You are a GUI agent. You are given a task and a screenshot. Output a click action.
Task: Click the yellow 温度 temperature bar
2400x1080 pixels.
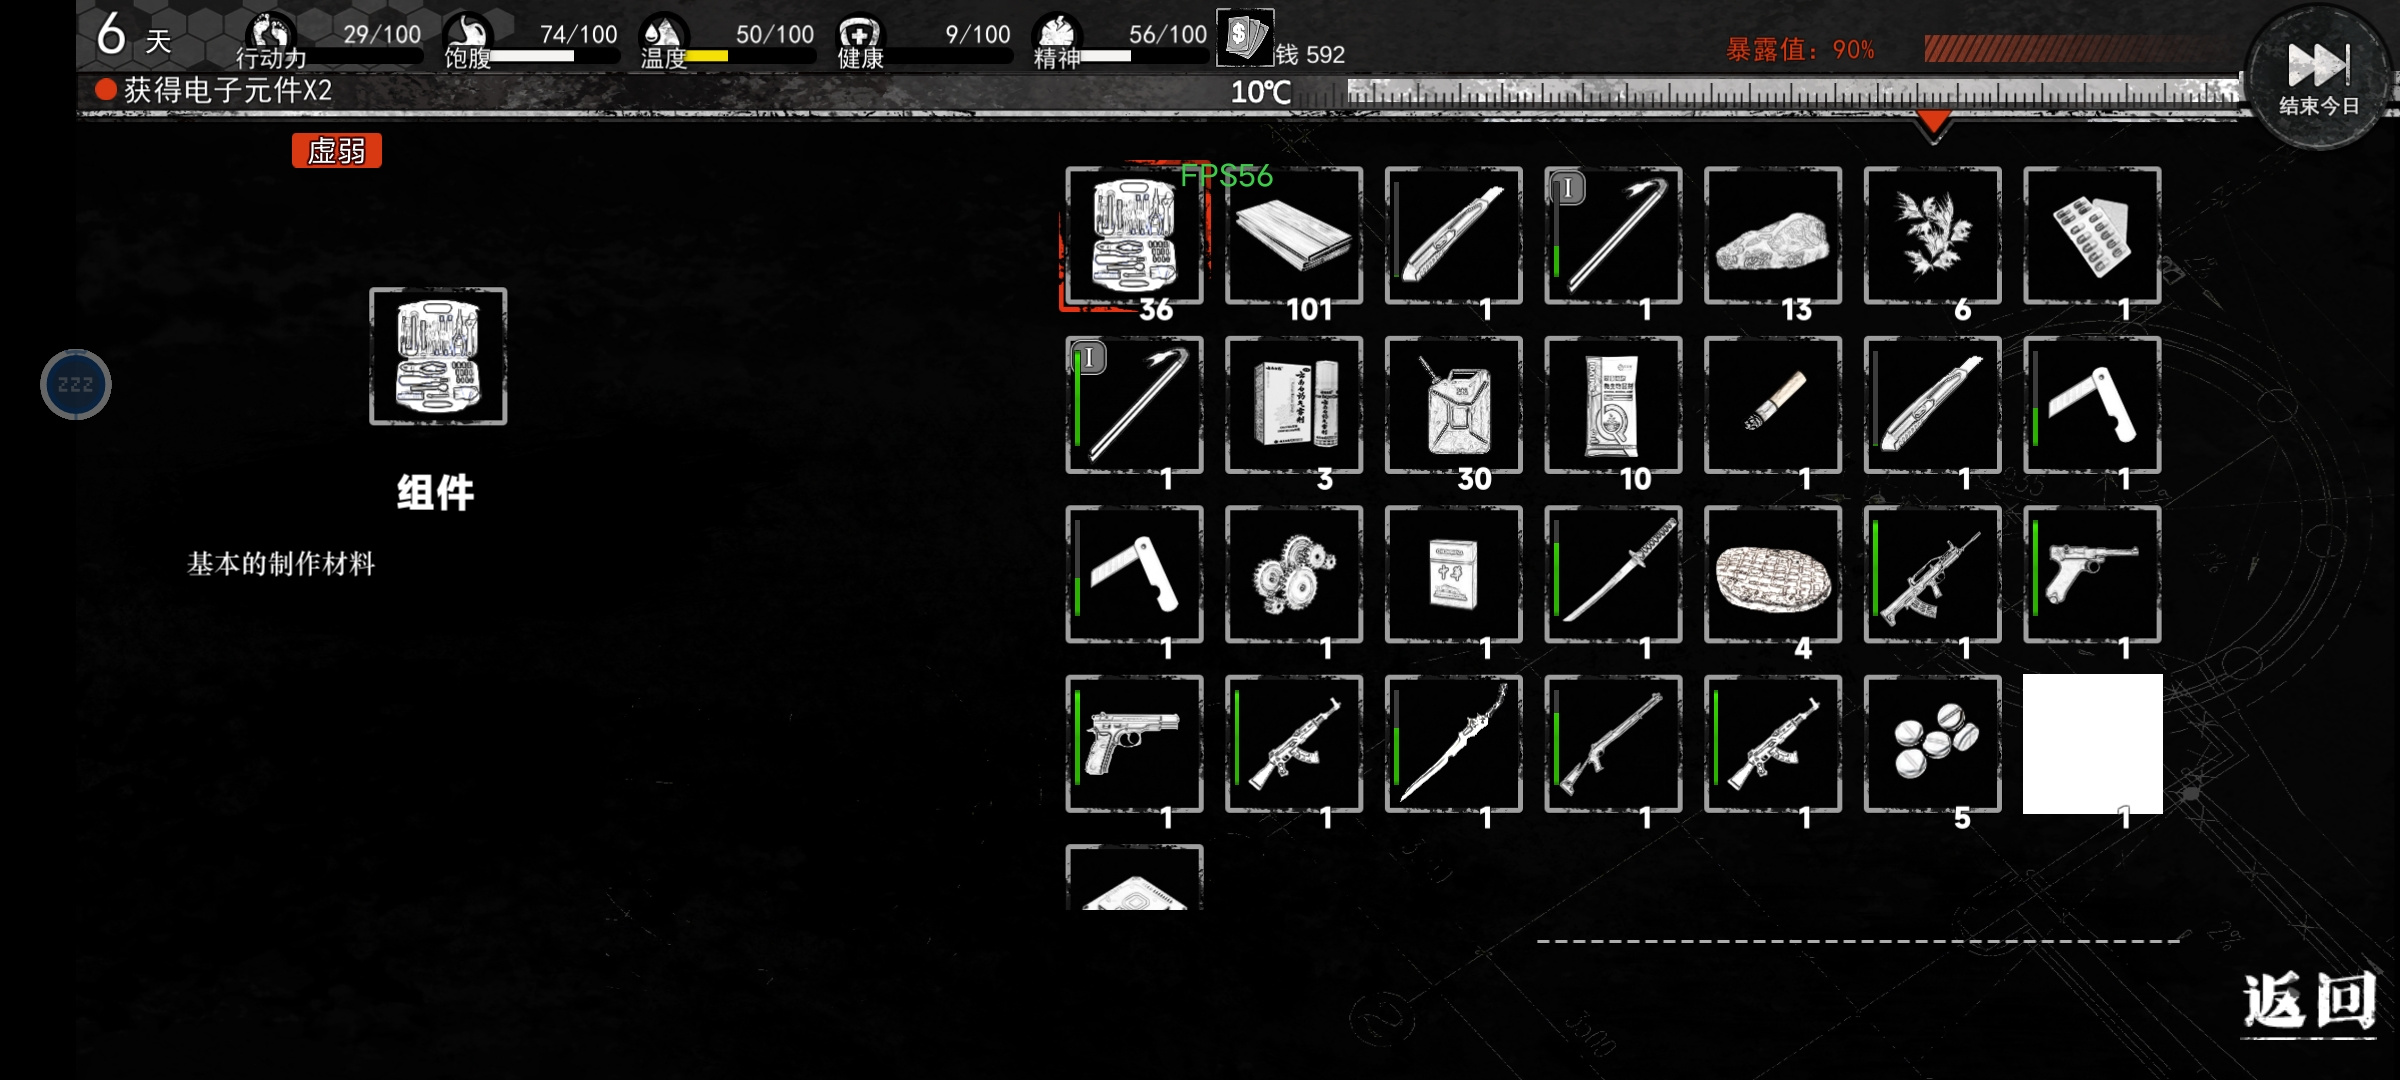[708, 56]
